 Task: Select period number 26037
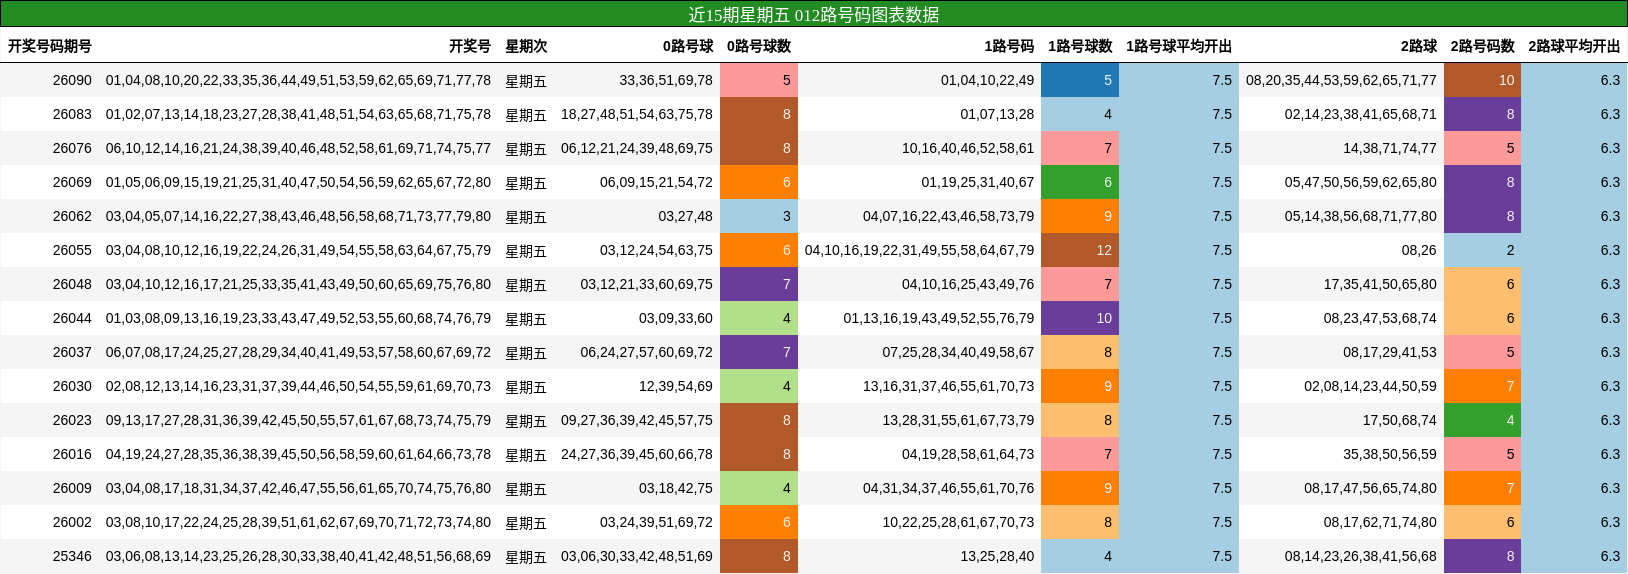[x=72, y=352]
